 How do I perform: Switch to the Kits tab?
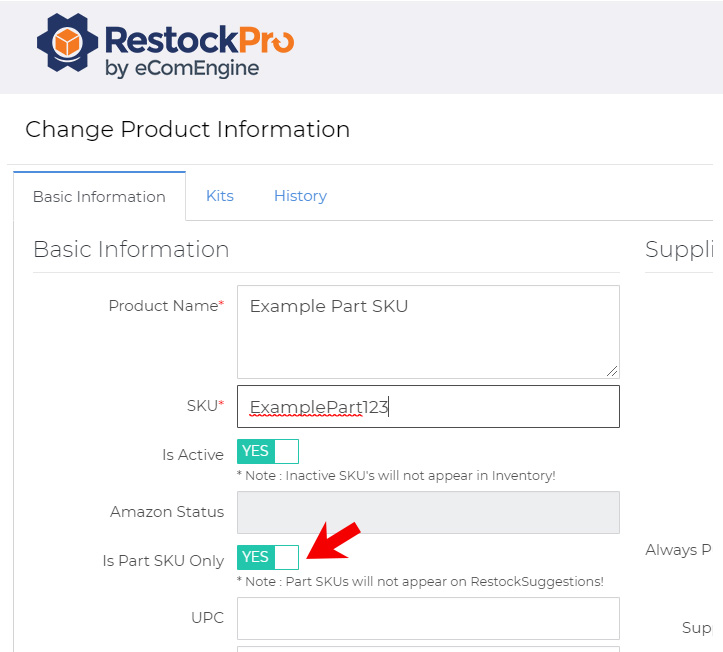tap(220, 196)
